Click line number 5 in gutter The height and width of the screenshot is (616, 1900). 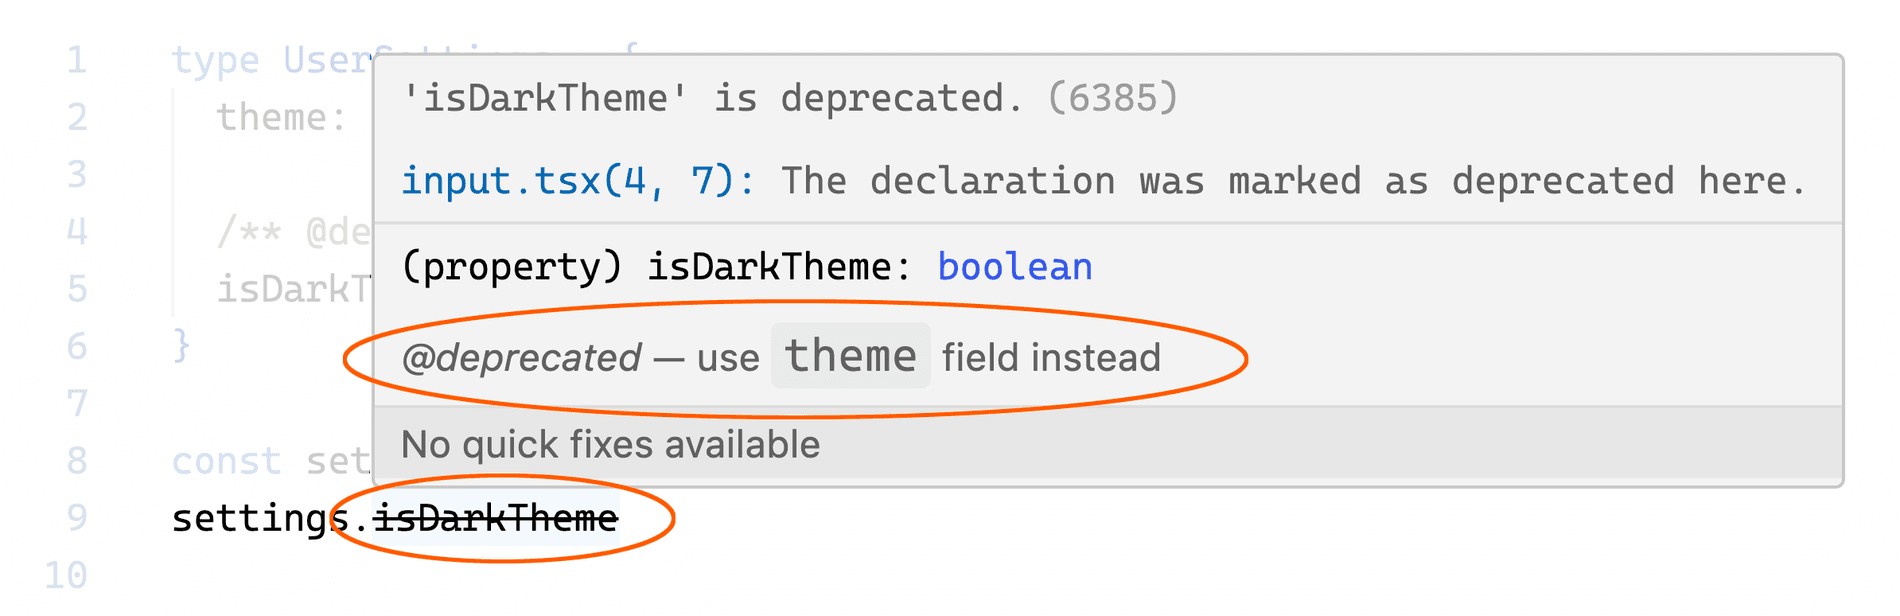click(77, 289)
